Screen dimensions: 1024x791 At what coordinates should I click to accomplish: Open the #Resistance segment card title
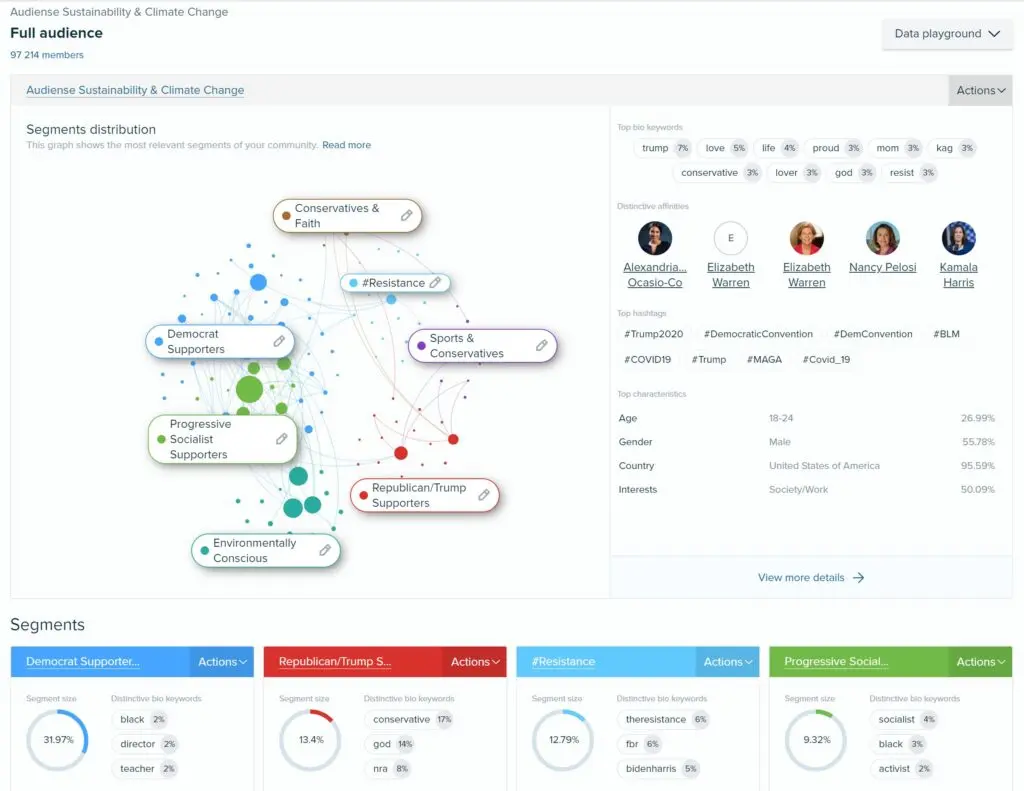(563, 662)
